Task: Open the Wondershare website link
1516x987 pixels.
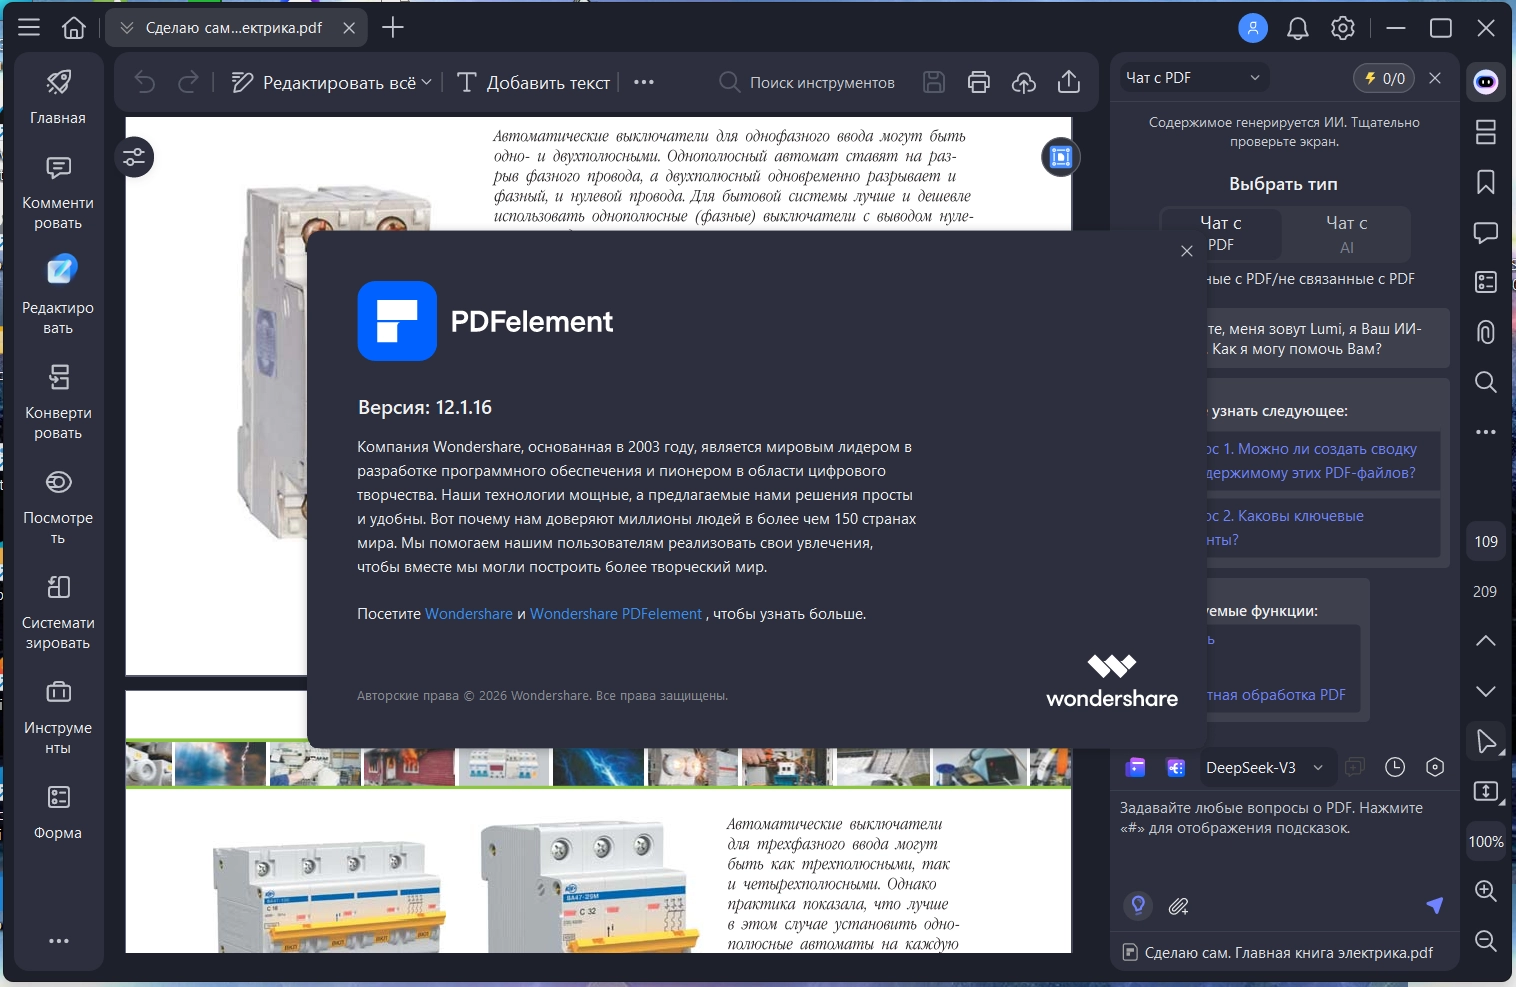Action: (x=469, y=614)
